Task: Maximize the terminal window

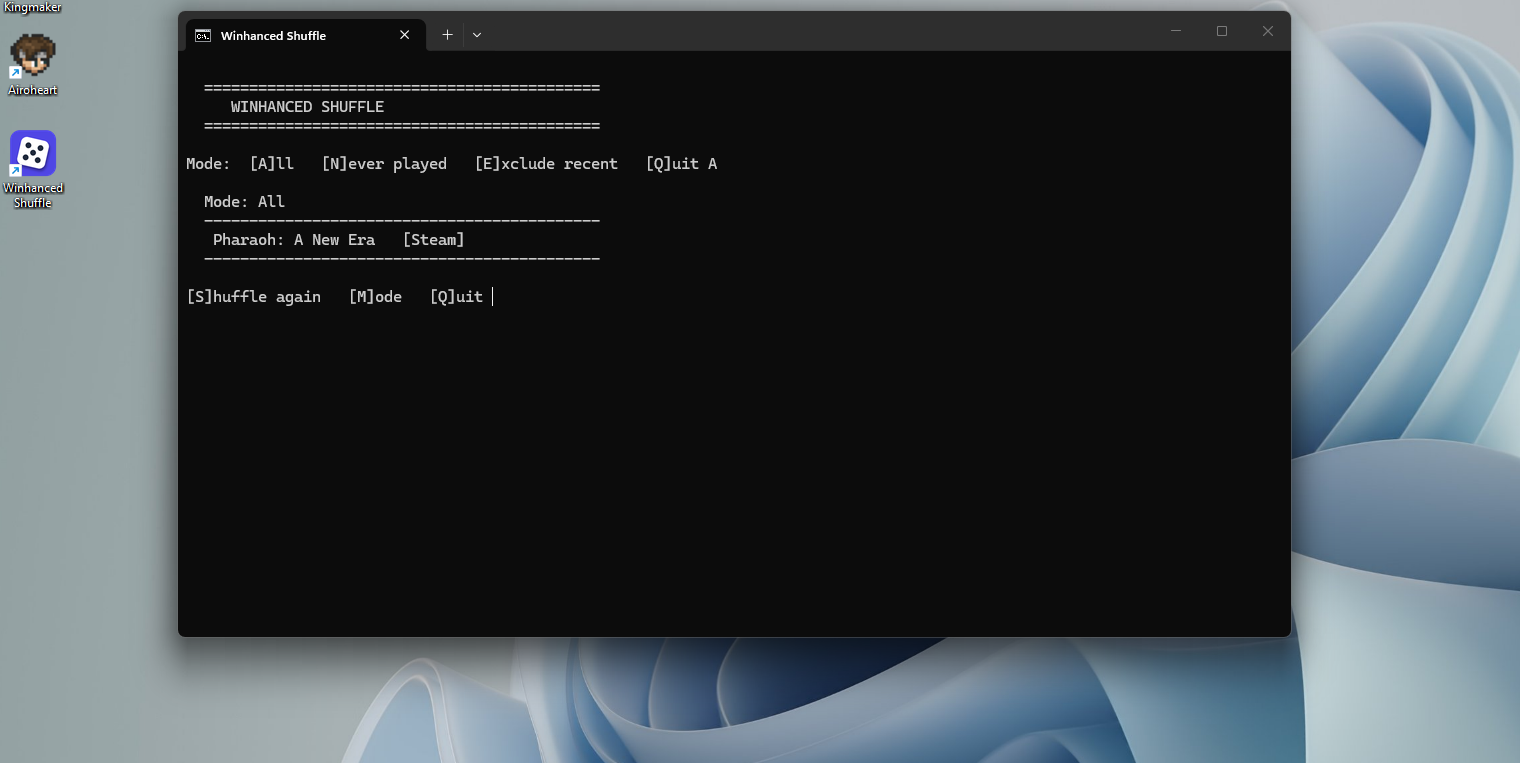Action: click(1222, 31)
